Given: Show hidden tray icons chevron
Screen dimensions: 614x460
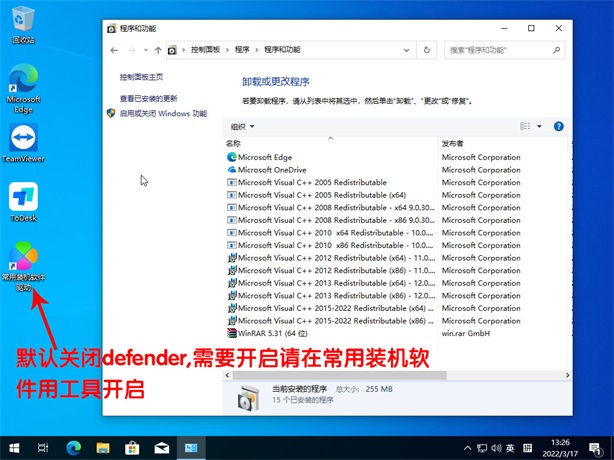Looking at the screenshot, I should (x=467, y=448).
